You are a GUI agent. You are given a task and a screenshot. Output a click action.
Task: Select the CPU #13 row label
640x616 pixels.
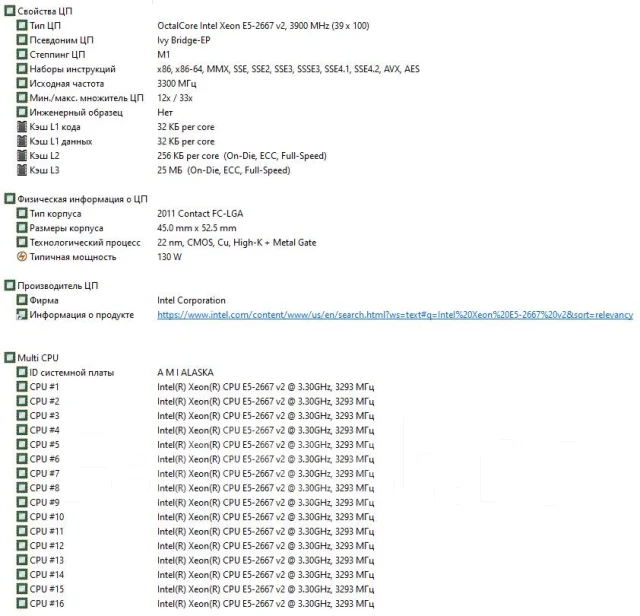pos(47,560)
